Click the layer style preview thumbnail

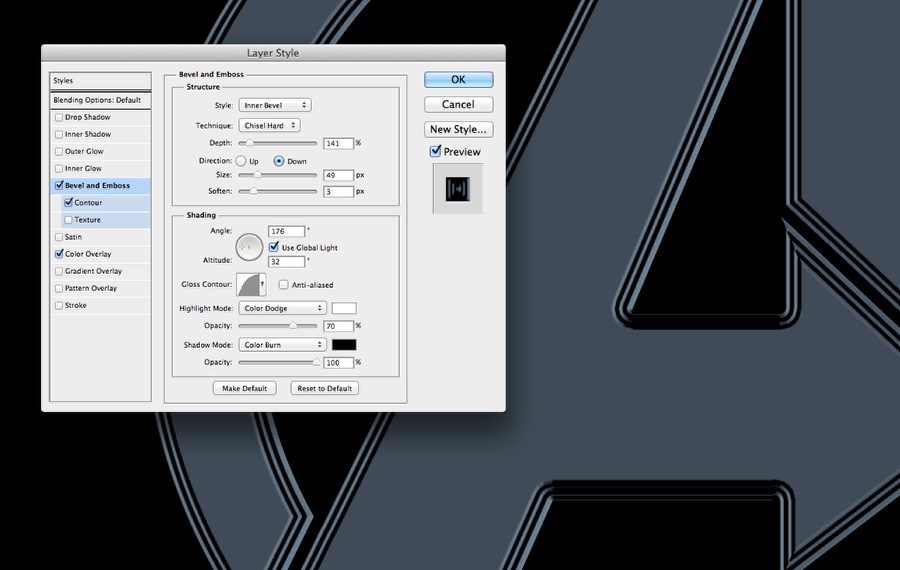coord(458,189)
